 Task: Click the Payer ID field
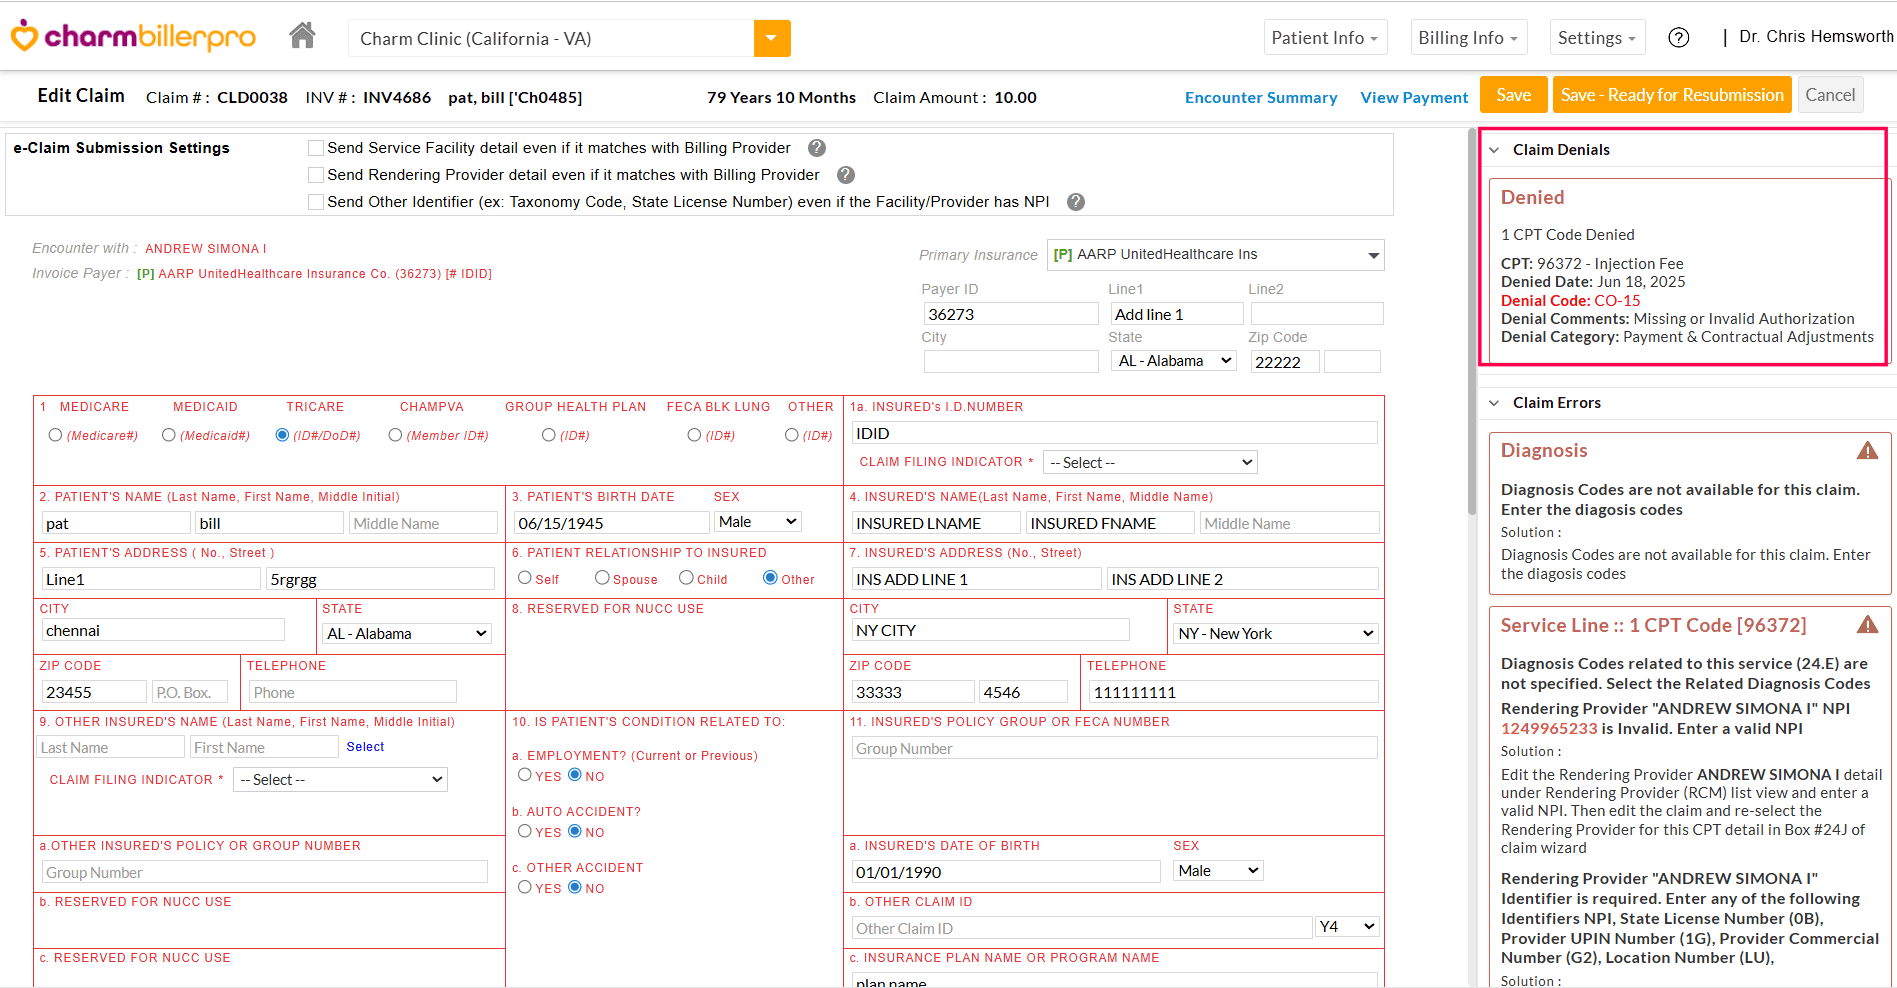point(1010,314)
